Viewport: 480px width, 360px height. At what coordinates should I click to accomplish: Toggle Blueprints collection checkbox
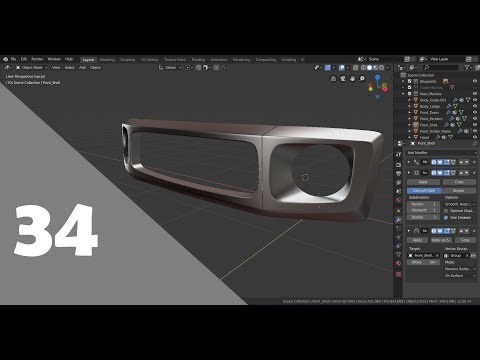[410, 81]
